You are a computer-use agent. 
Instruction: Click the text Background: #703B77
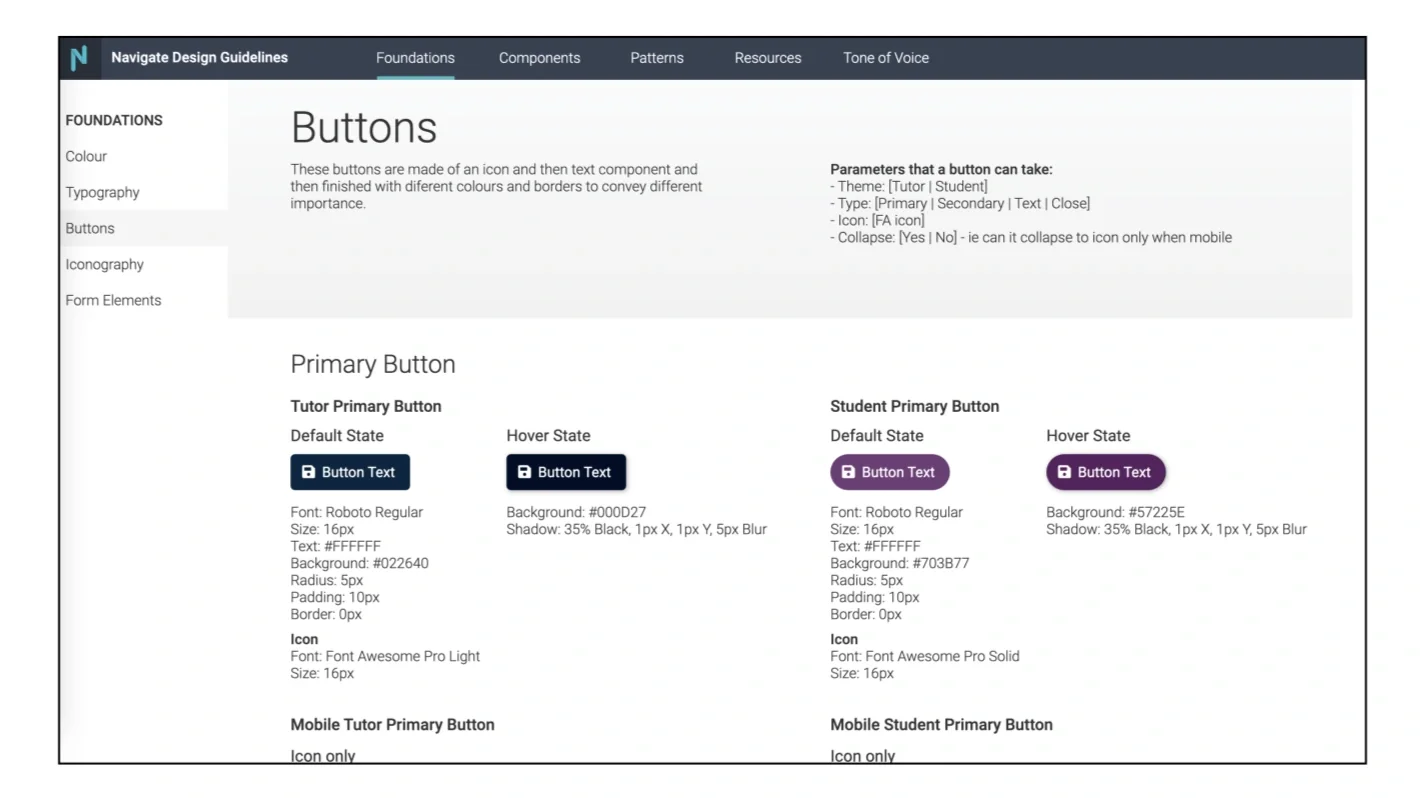(899, 563)
